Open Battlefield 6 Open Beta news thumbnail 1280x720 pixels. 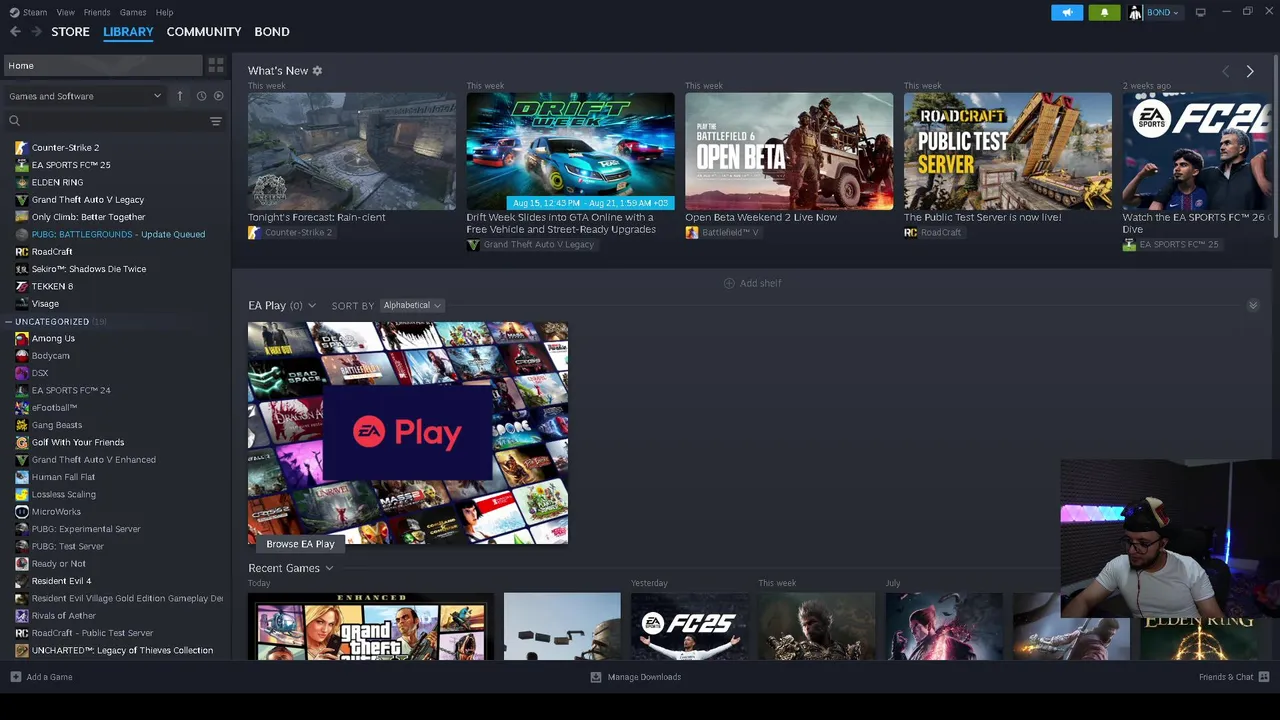tap(789, 151)
